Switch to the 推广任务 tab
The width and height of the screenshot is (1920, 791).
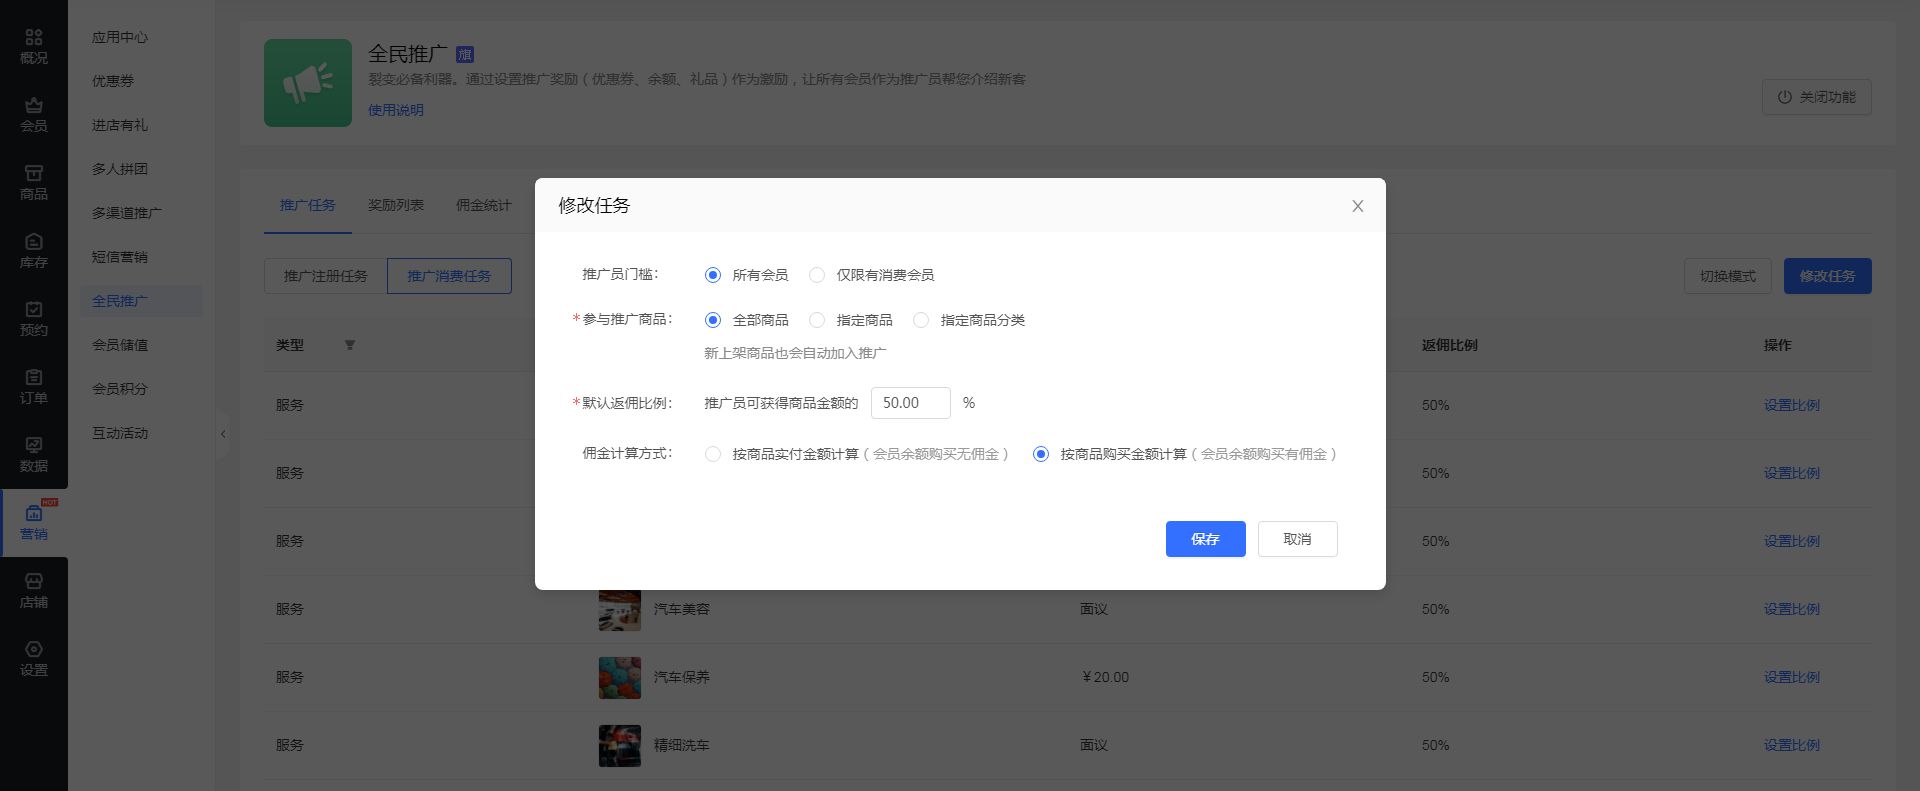coord(308,205)
